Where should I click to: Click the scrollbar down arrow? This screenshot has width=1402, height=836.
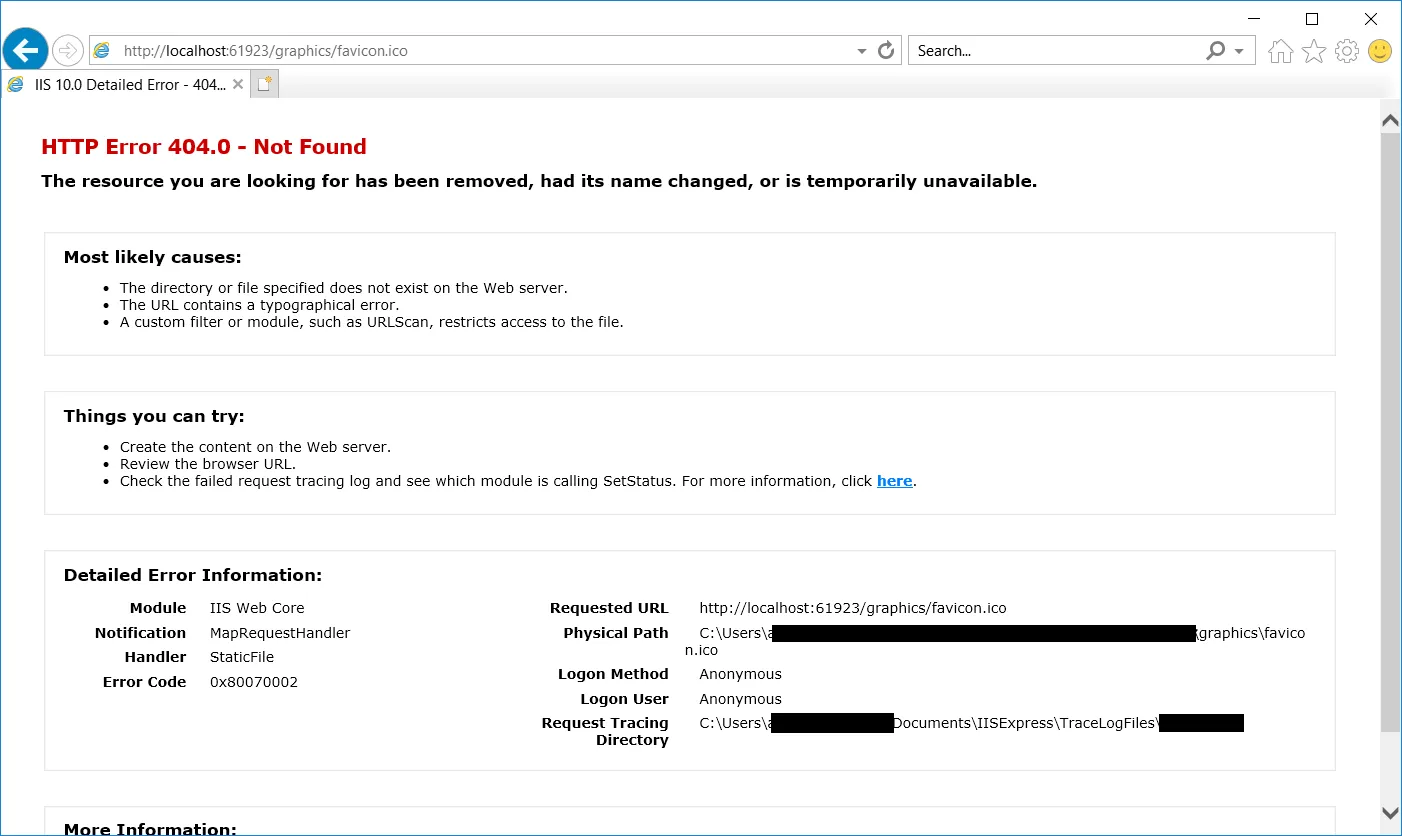[1390, 813]
